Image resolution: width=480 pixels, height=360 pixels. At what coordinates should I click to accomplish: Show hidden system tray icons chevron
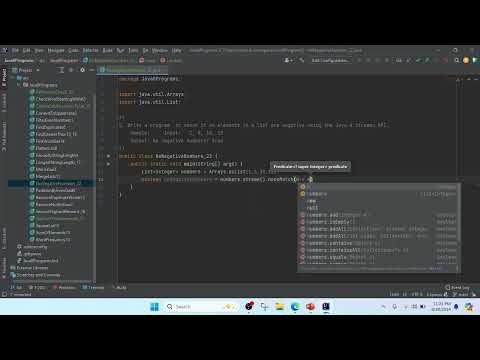(x=384, y=307)
